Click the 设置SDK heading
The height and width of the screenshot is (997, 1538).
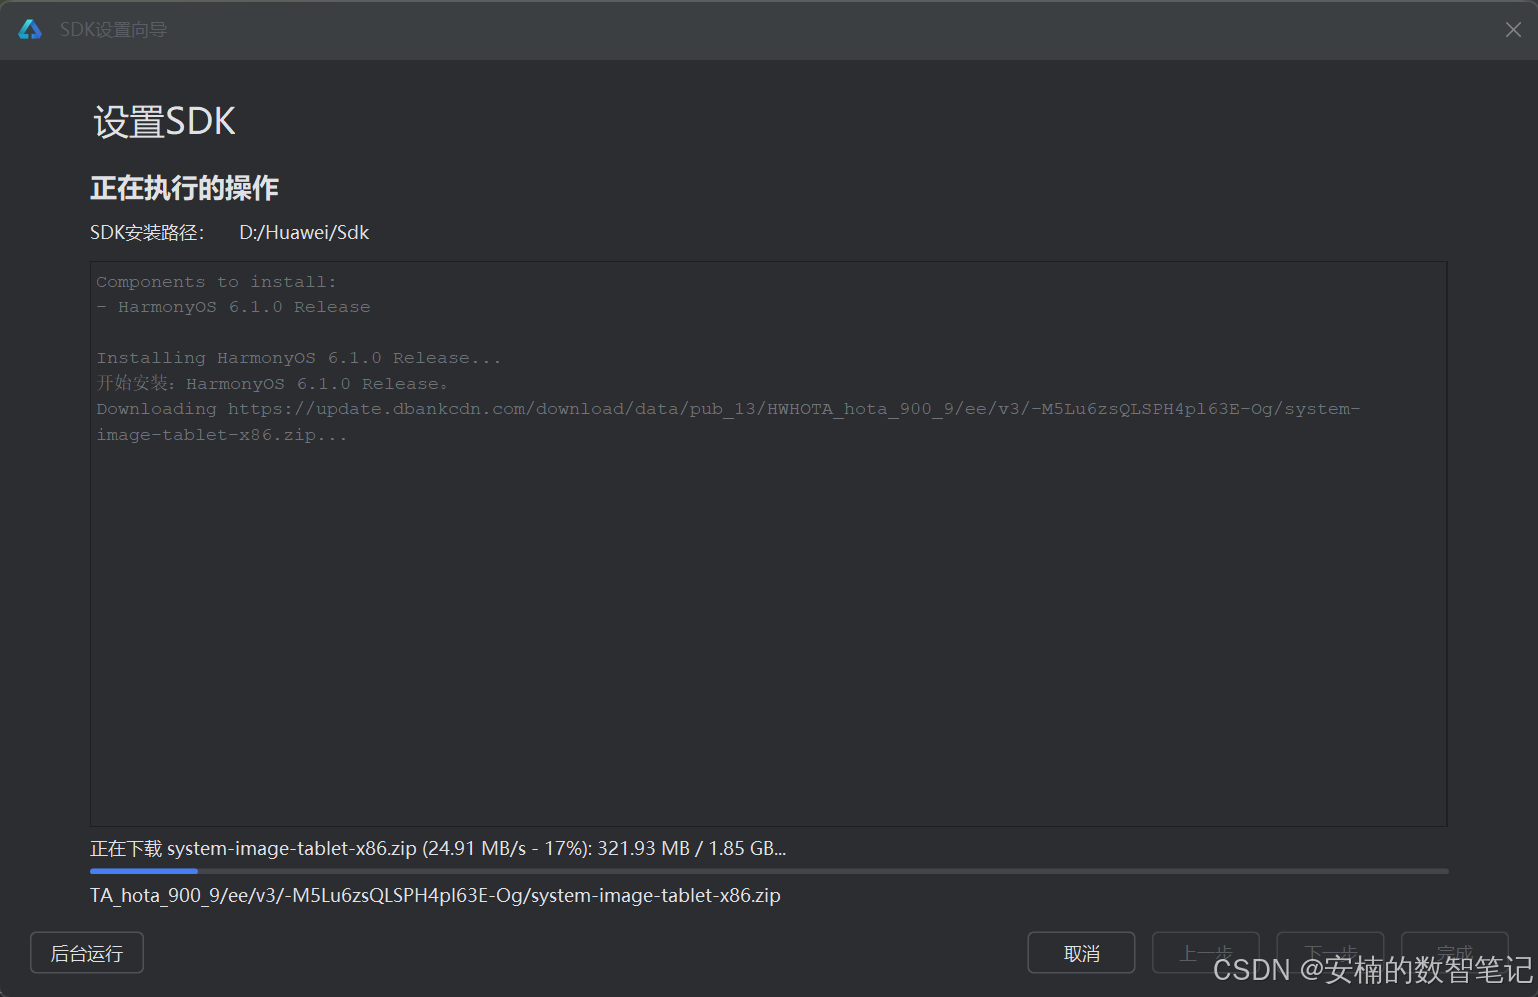[164, 122]
